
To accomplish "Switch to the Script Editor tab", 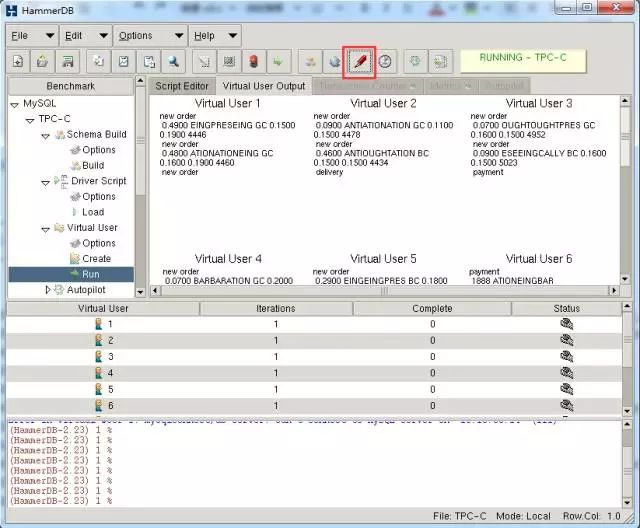I will [182, 86].
